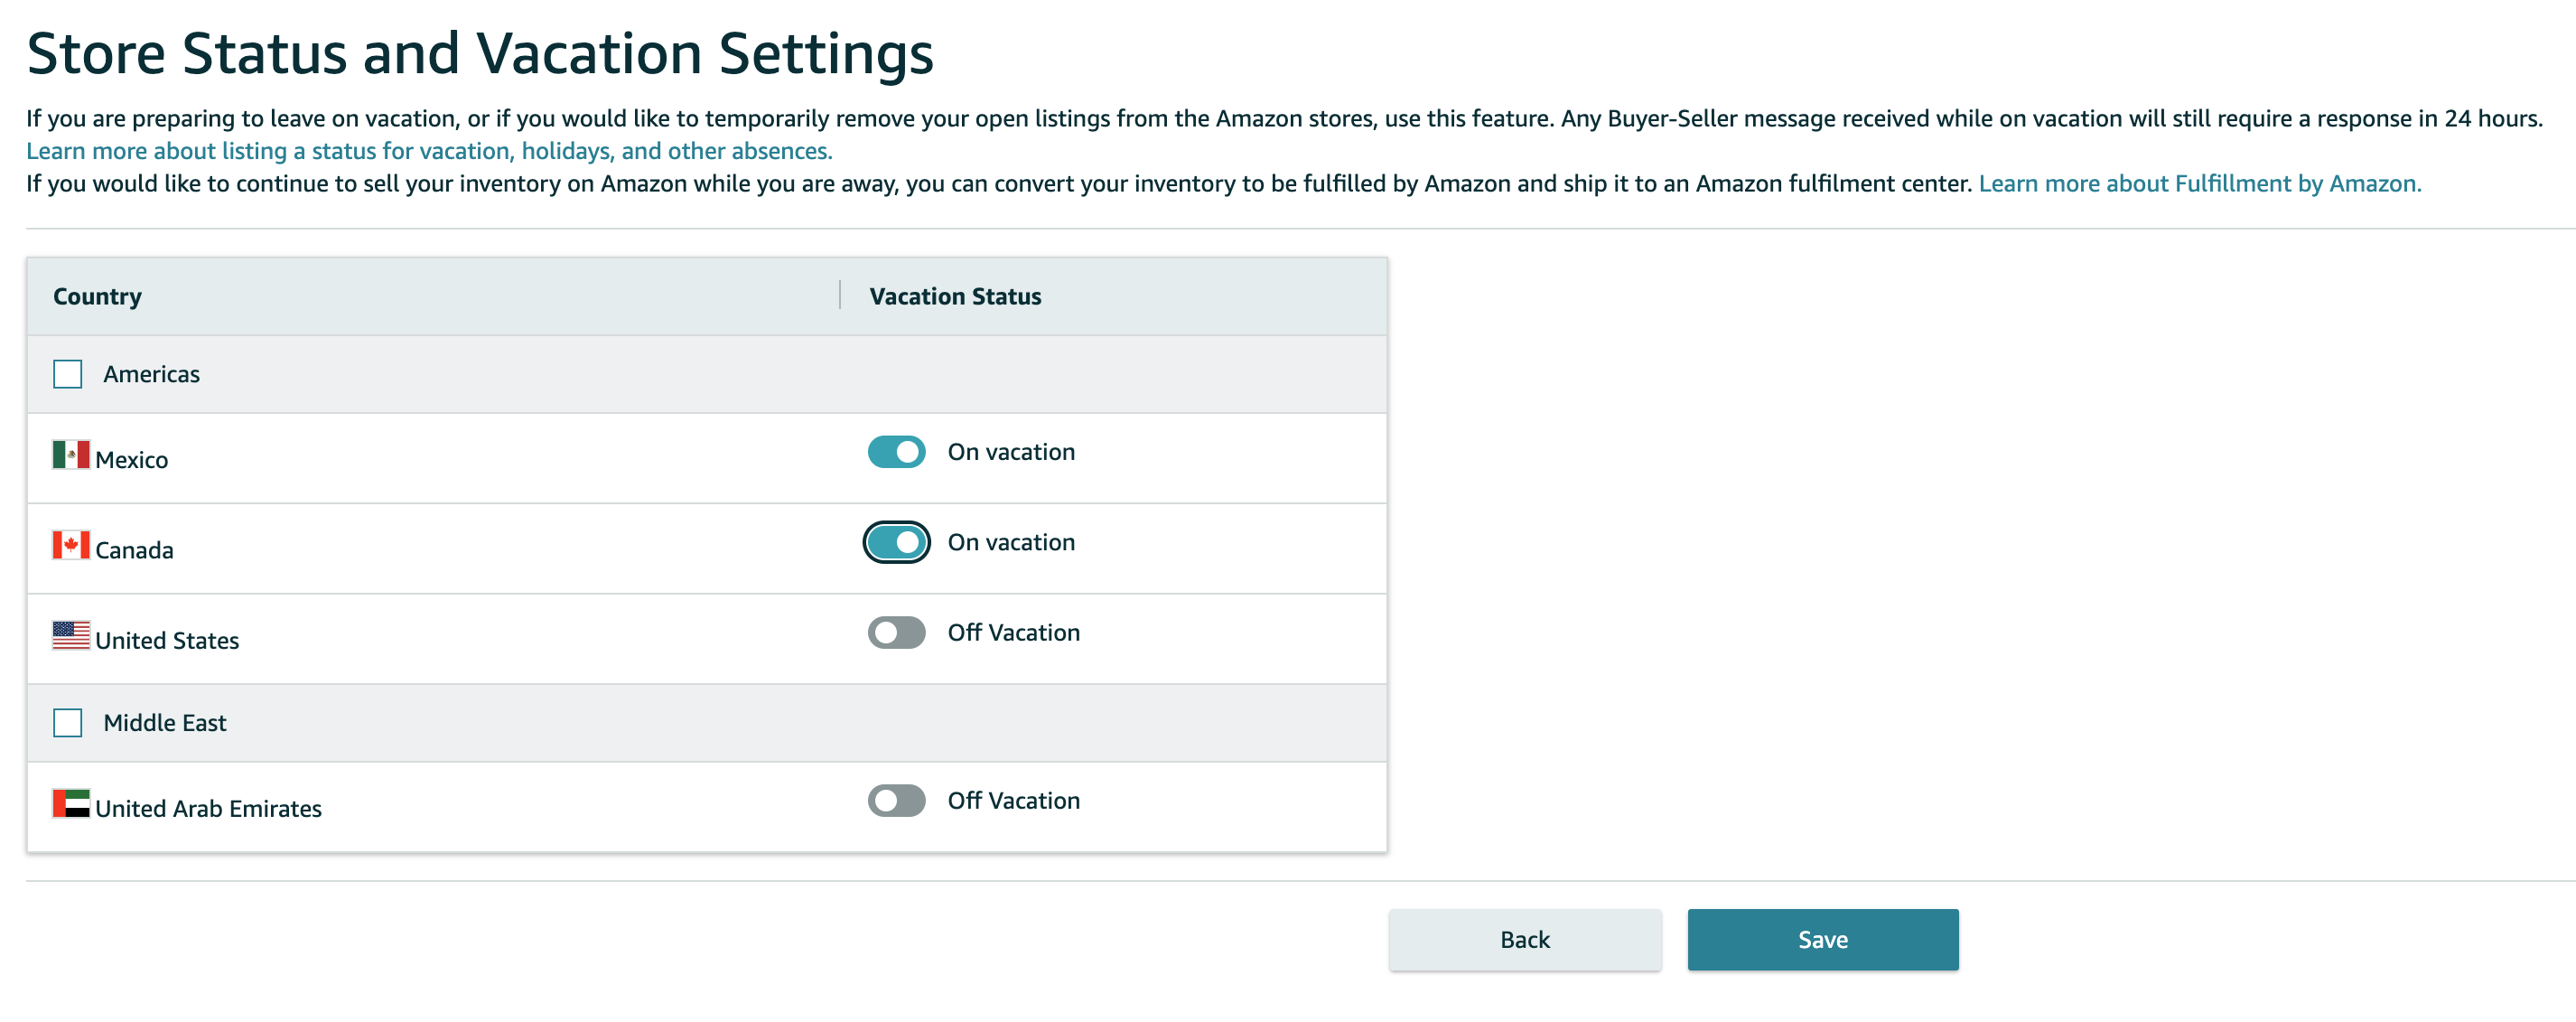Open Learn more about Fulfillment by Amazon
The image size is (2576, 1022).
point(2199,184)
